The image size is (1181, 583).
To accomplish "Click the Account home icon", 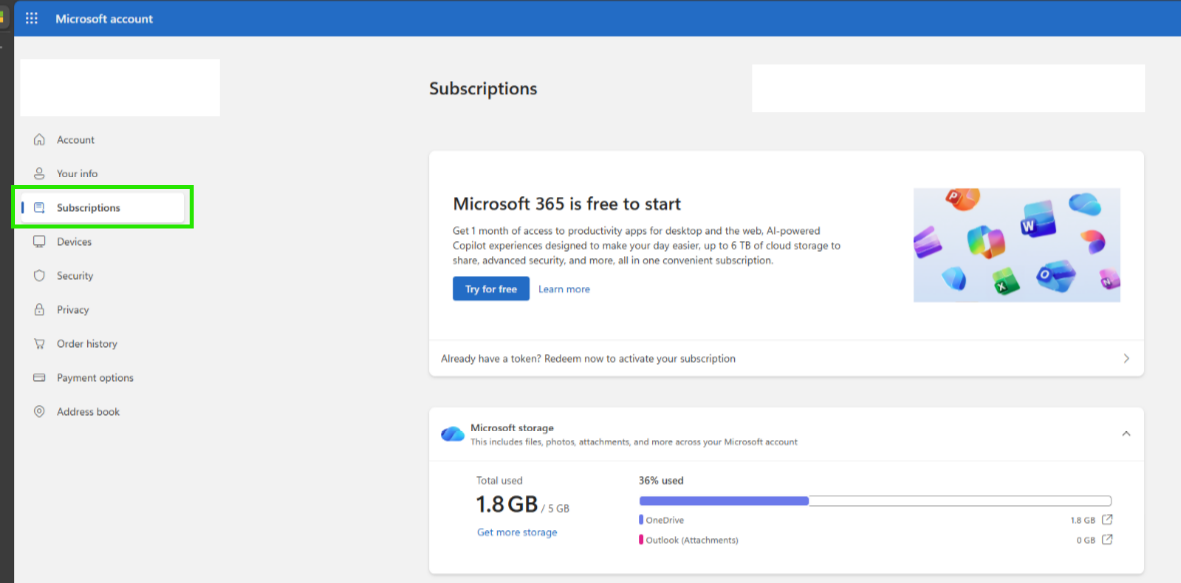I will point(39,139).
